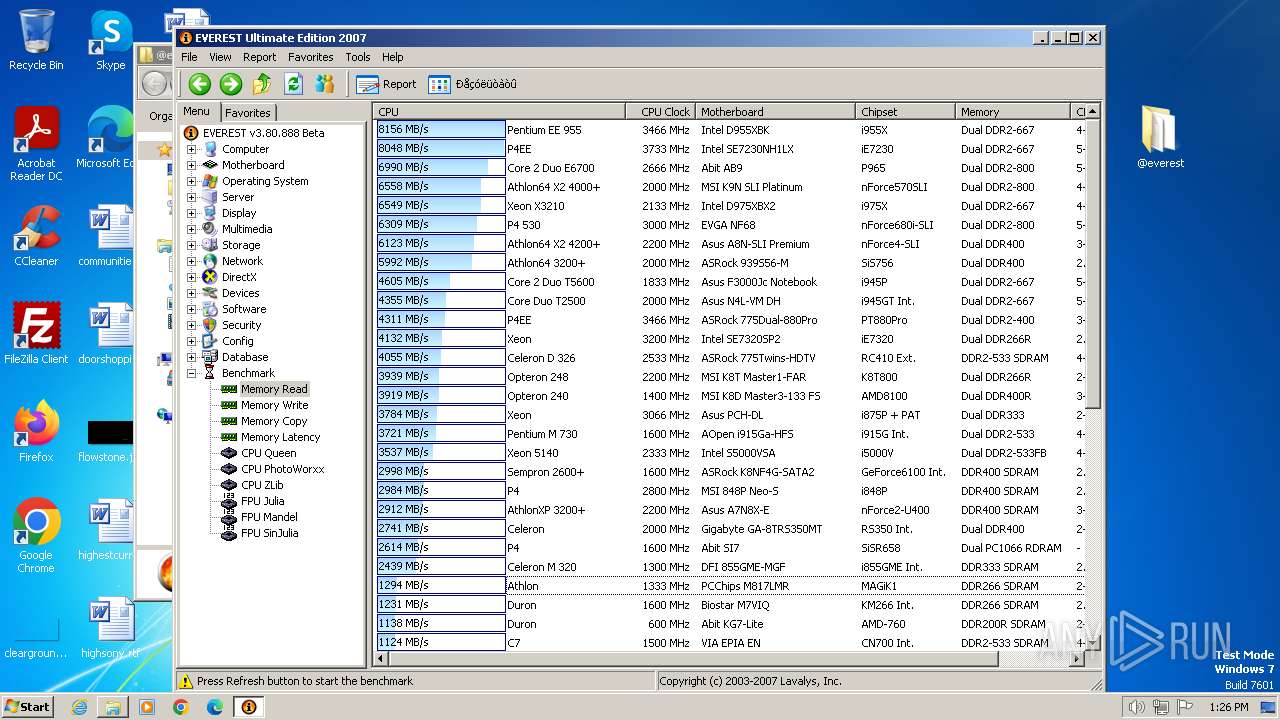Click the vertical scrollbar down arrow
Viewport: 1280px width, 720px height.
1092,644
